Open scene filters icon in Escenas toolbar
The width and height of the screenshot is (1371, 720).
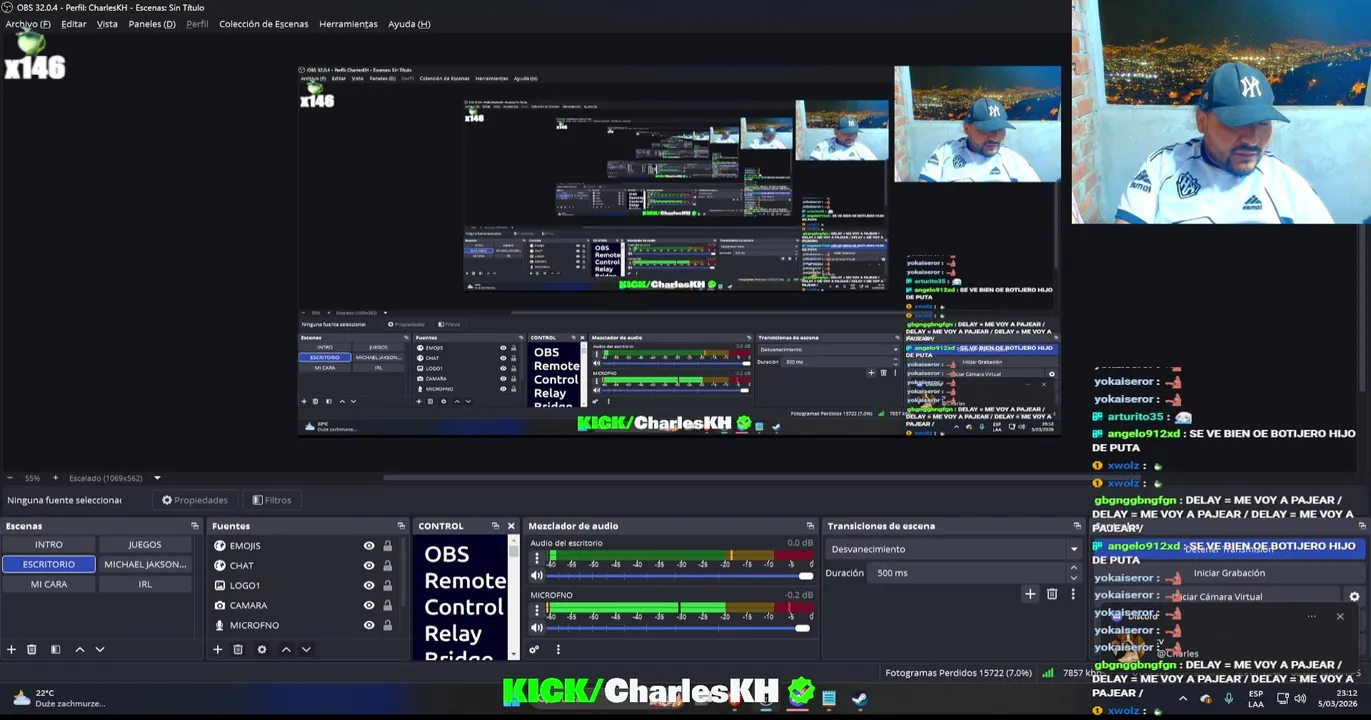click(x=55, y=649)
